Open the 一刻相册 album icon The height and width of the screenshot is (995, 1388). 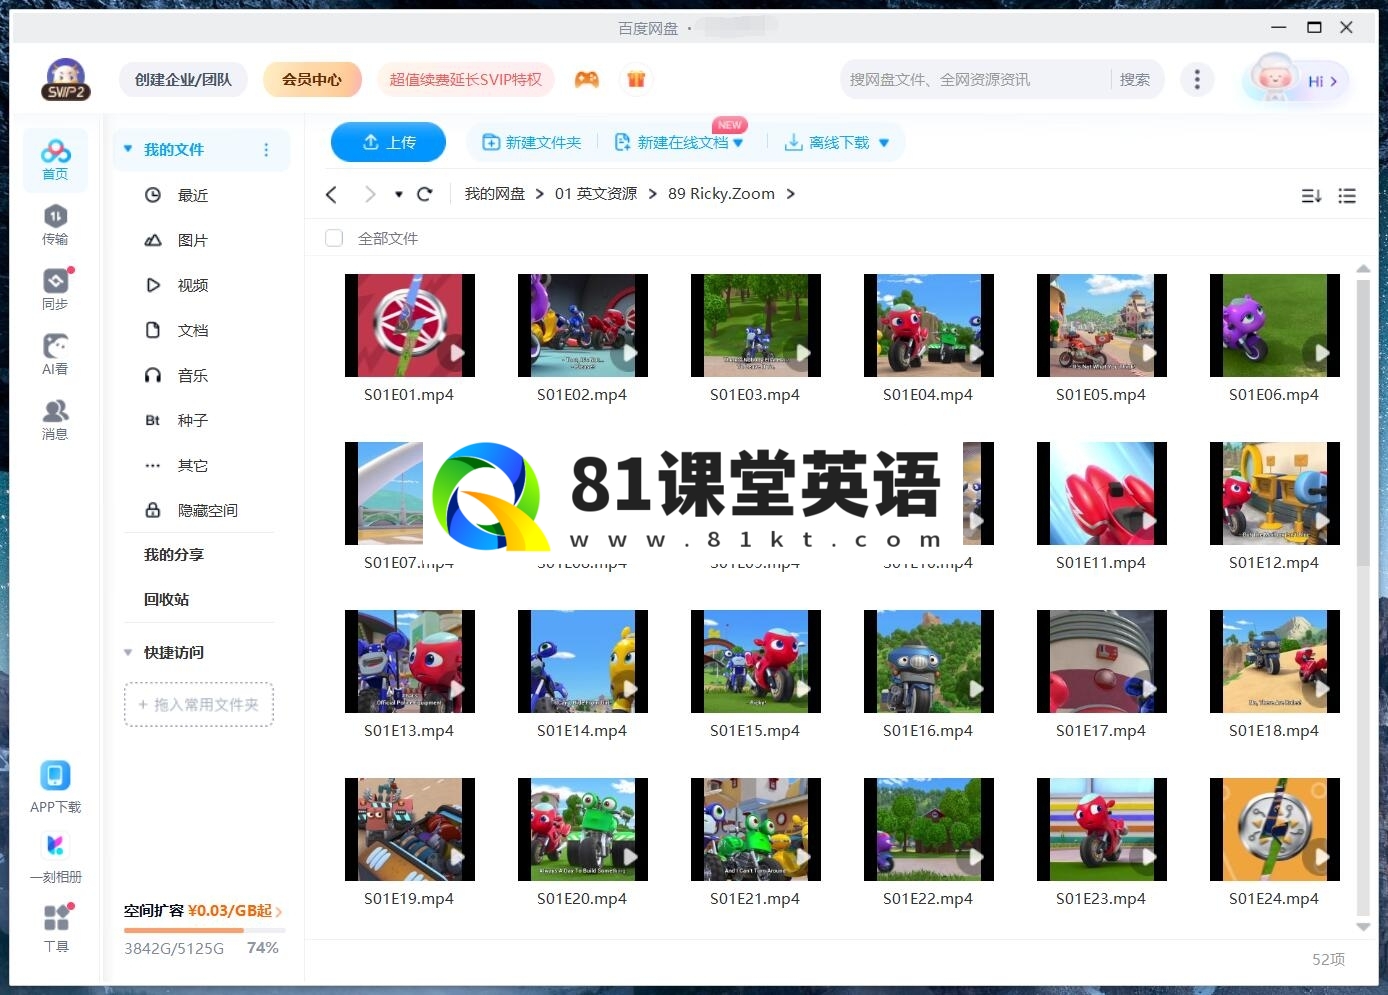55,858
